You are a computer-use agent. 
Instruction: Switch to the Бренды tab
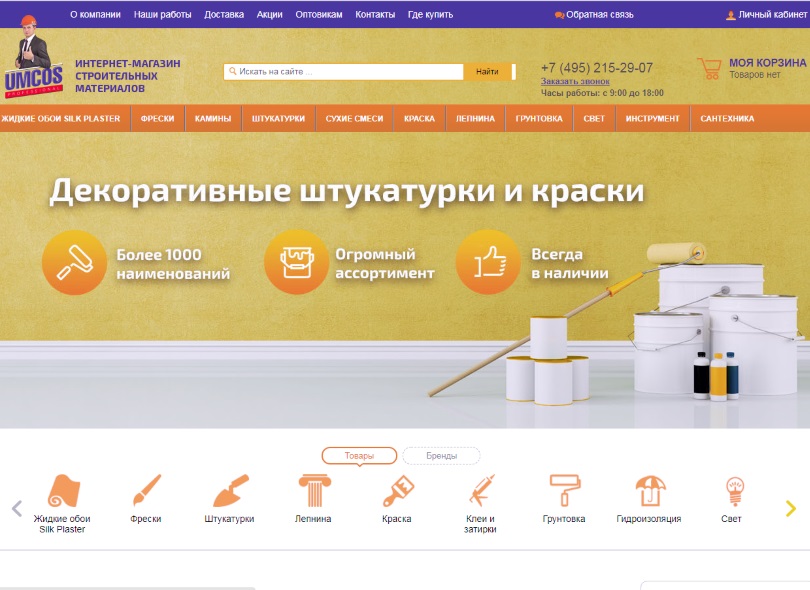pyautogui.click(x=441, y=456)
